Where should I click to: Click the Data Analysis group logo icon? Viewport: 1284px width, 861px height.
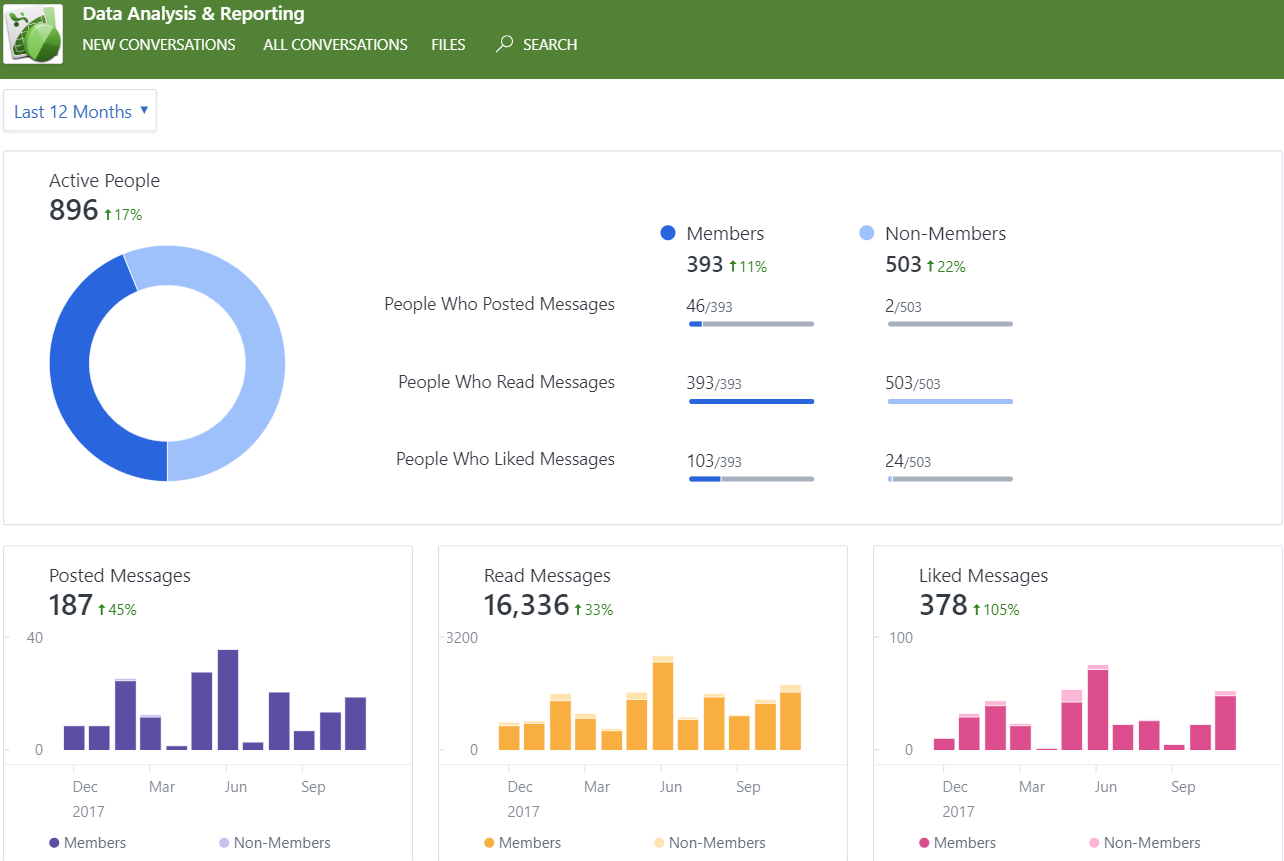(x=33, y=34)
